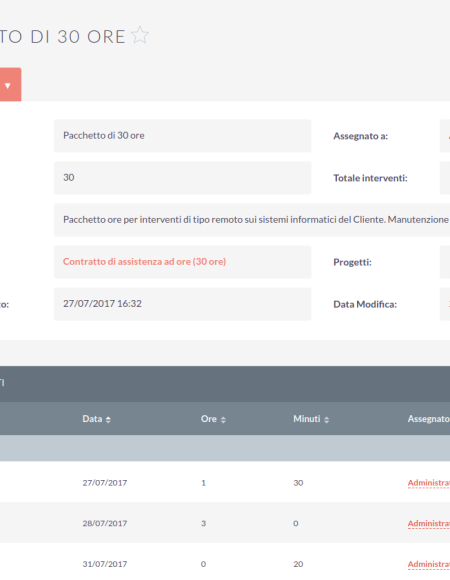Image resolution: width=450 pixels, height=580 pixels.
Task: Sort table by Ore column arrows
Action: click(x=223, y=420)
